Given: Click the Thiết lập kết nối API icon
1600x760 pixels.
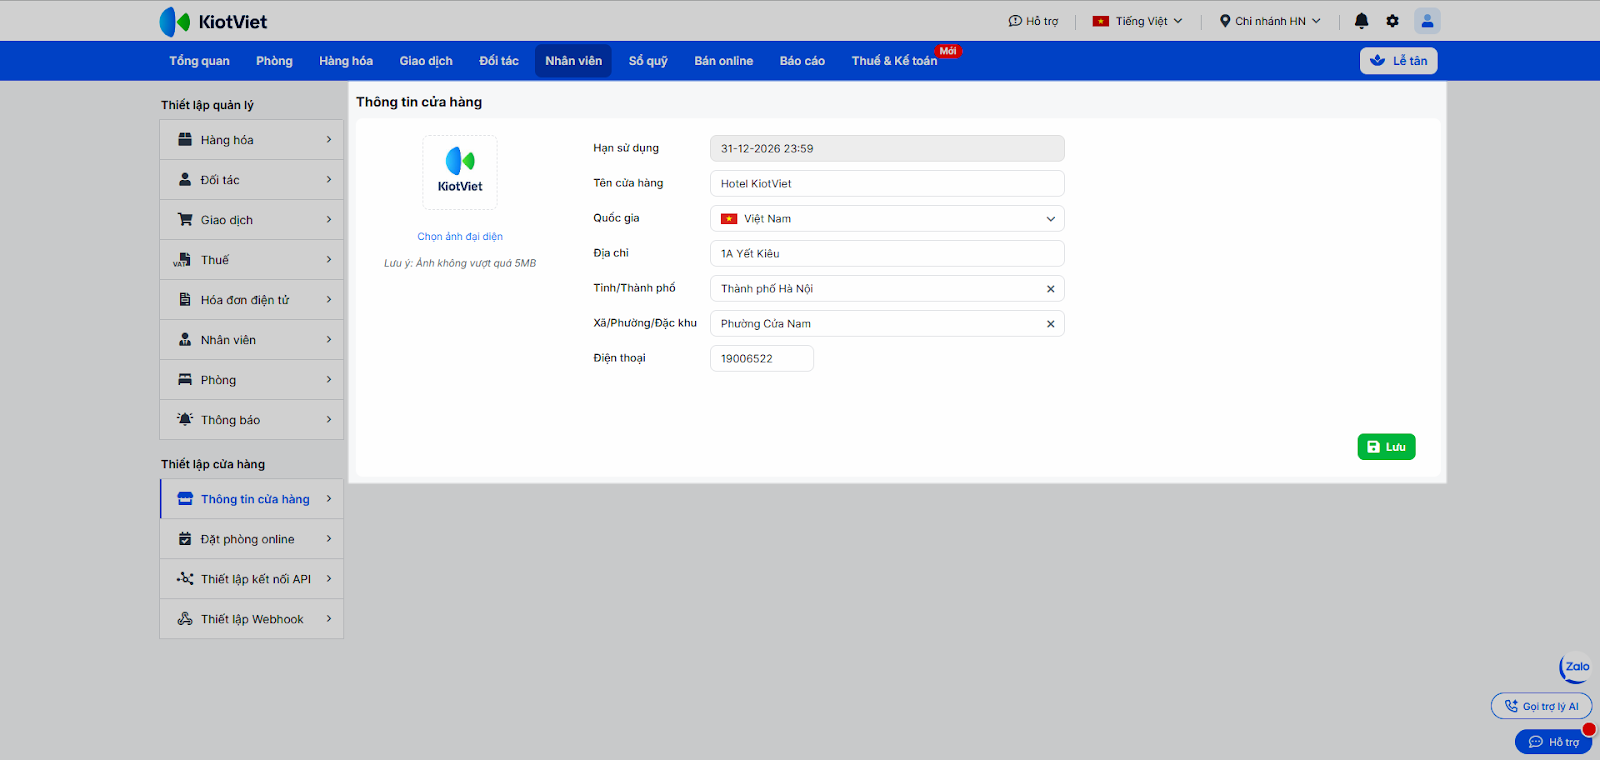Looking at the screenshot, I should point(185,579).
